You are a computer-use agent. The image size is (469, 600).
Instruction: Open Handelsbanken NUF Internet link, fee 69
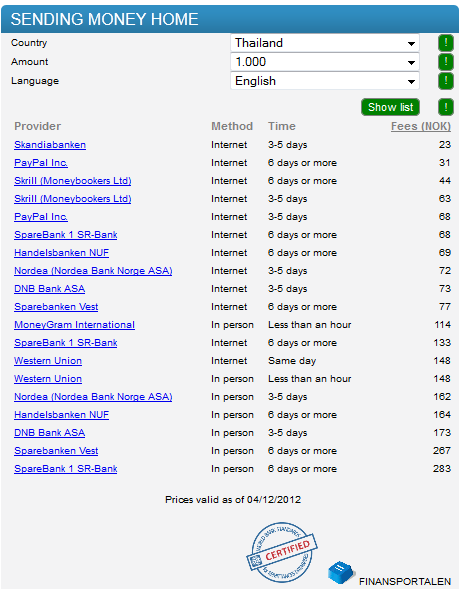(x=62, y=253)
